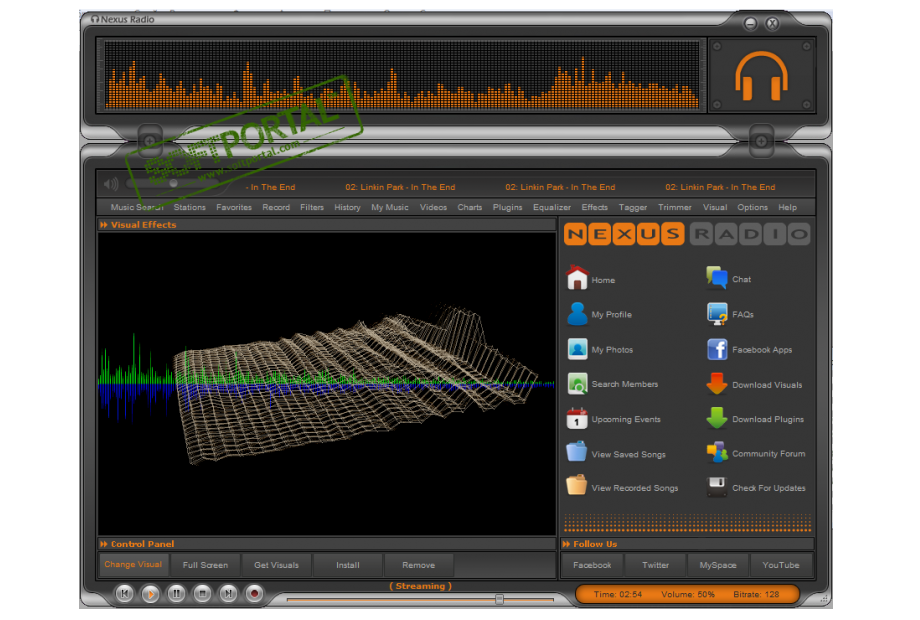Click the Get Visuals button
Screen dimensions: 920x620
coord(276,565)
